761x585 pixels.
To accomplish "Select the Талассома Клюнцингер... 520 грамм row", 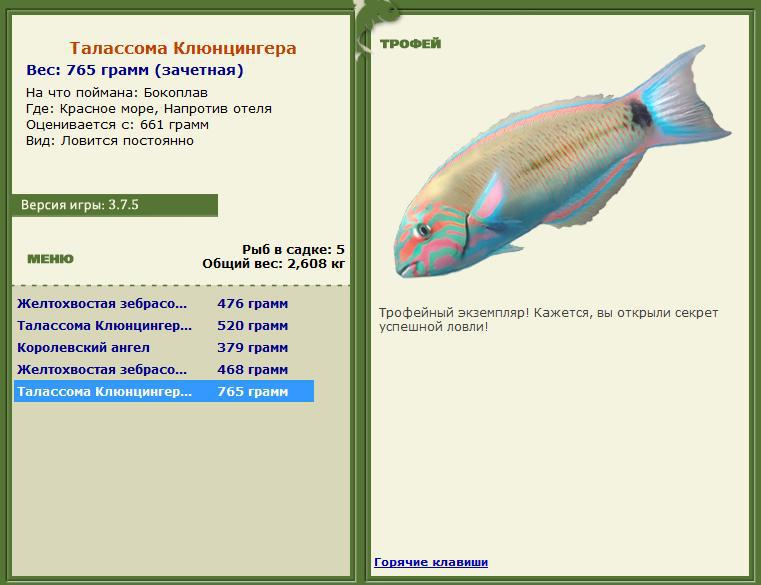I will pos(164,326).
